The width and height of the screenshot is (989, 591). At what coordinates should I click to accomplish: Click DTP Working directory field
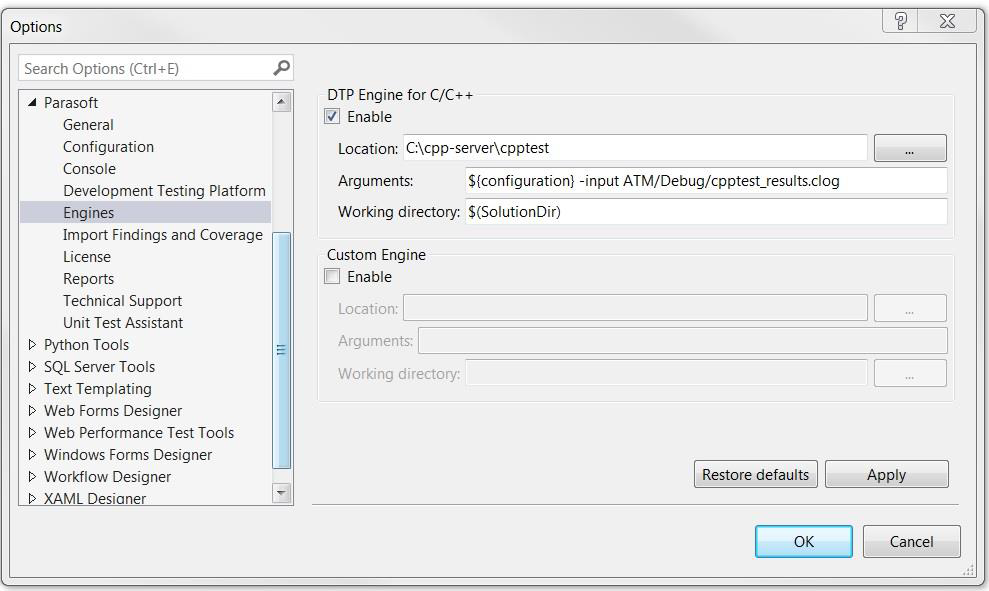[706, 212]
